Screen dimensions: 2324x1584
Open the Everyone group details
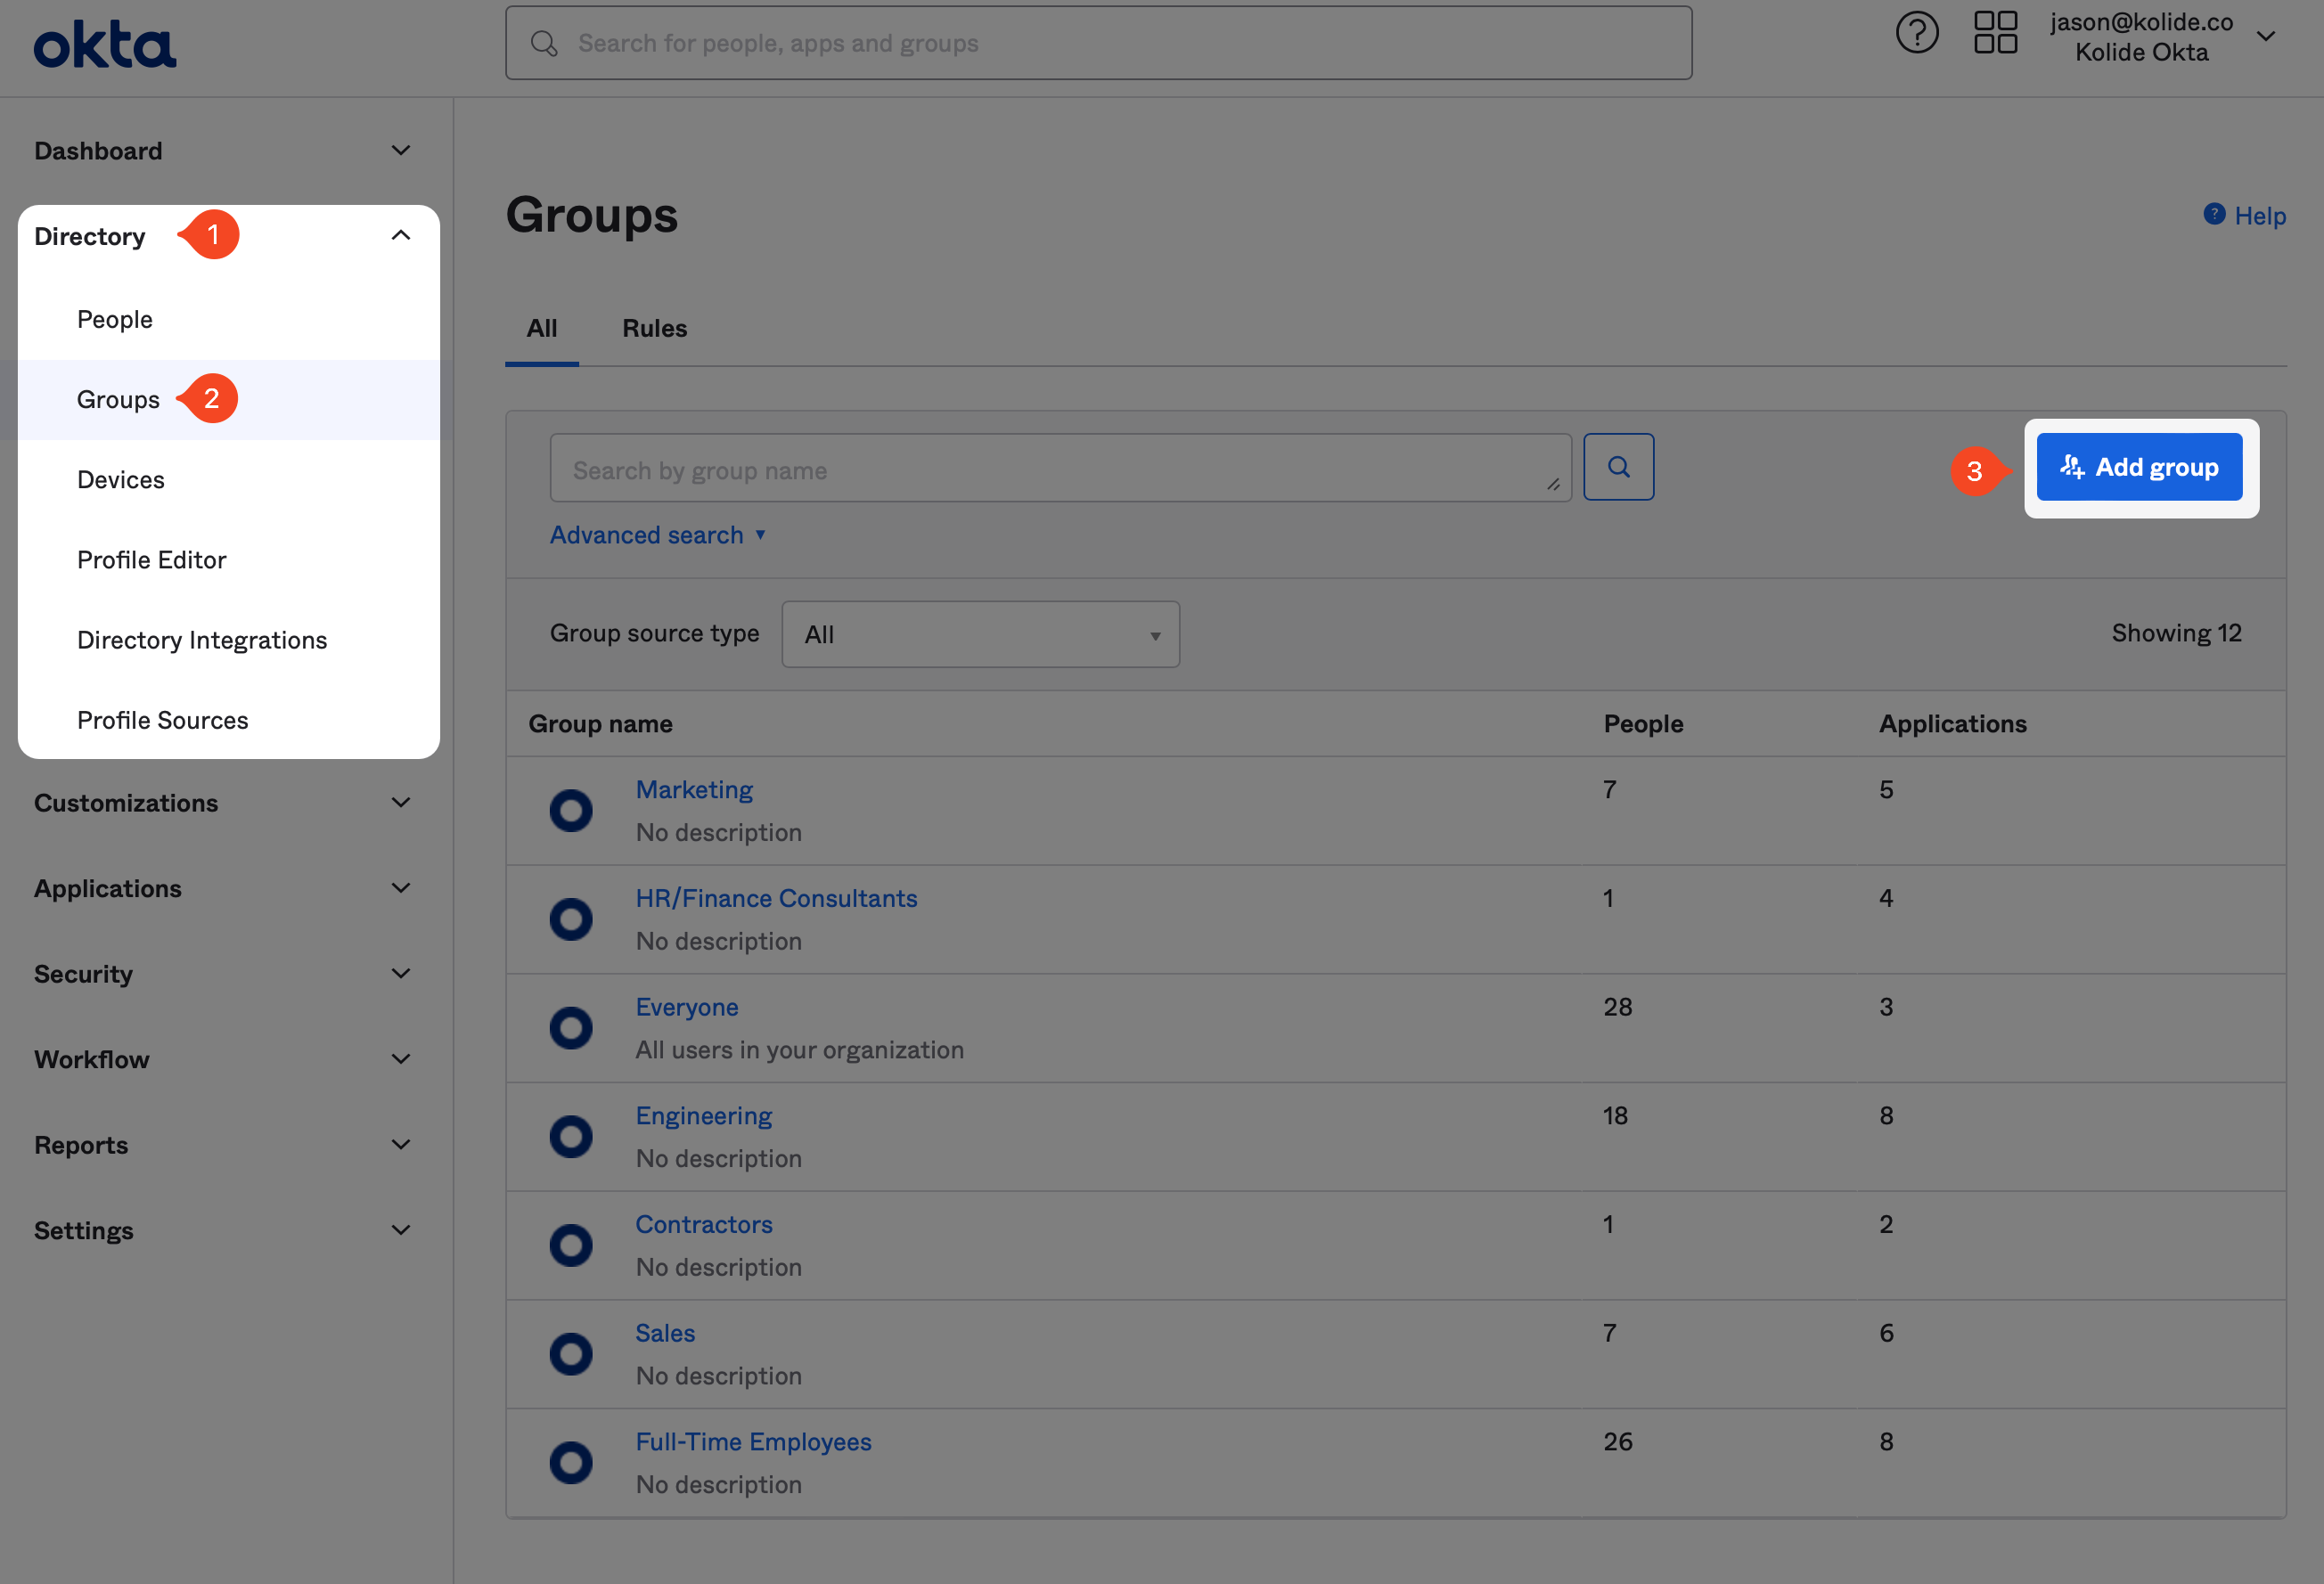pyautogui.click(x=687, y=1005)
